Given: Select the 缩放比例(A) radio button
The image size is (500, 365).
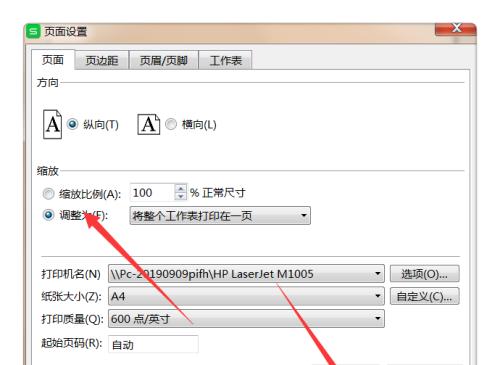Looking at the screenshot, I should click(x=48, y=194).
